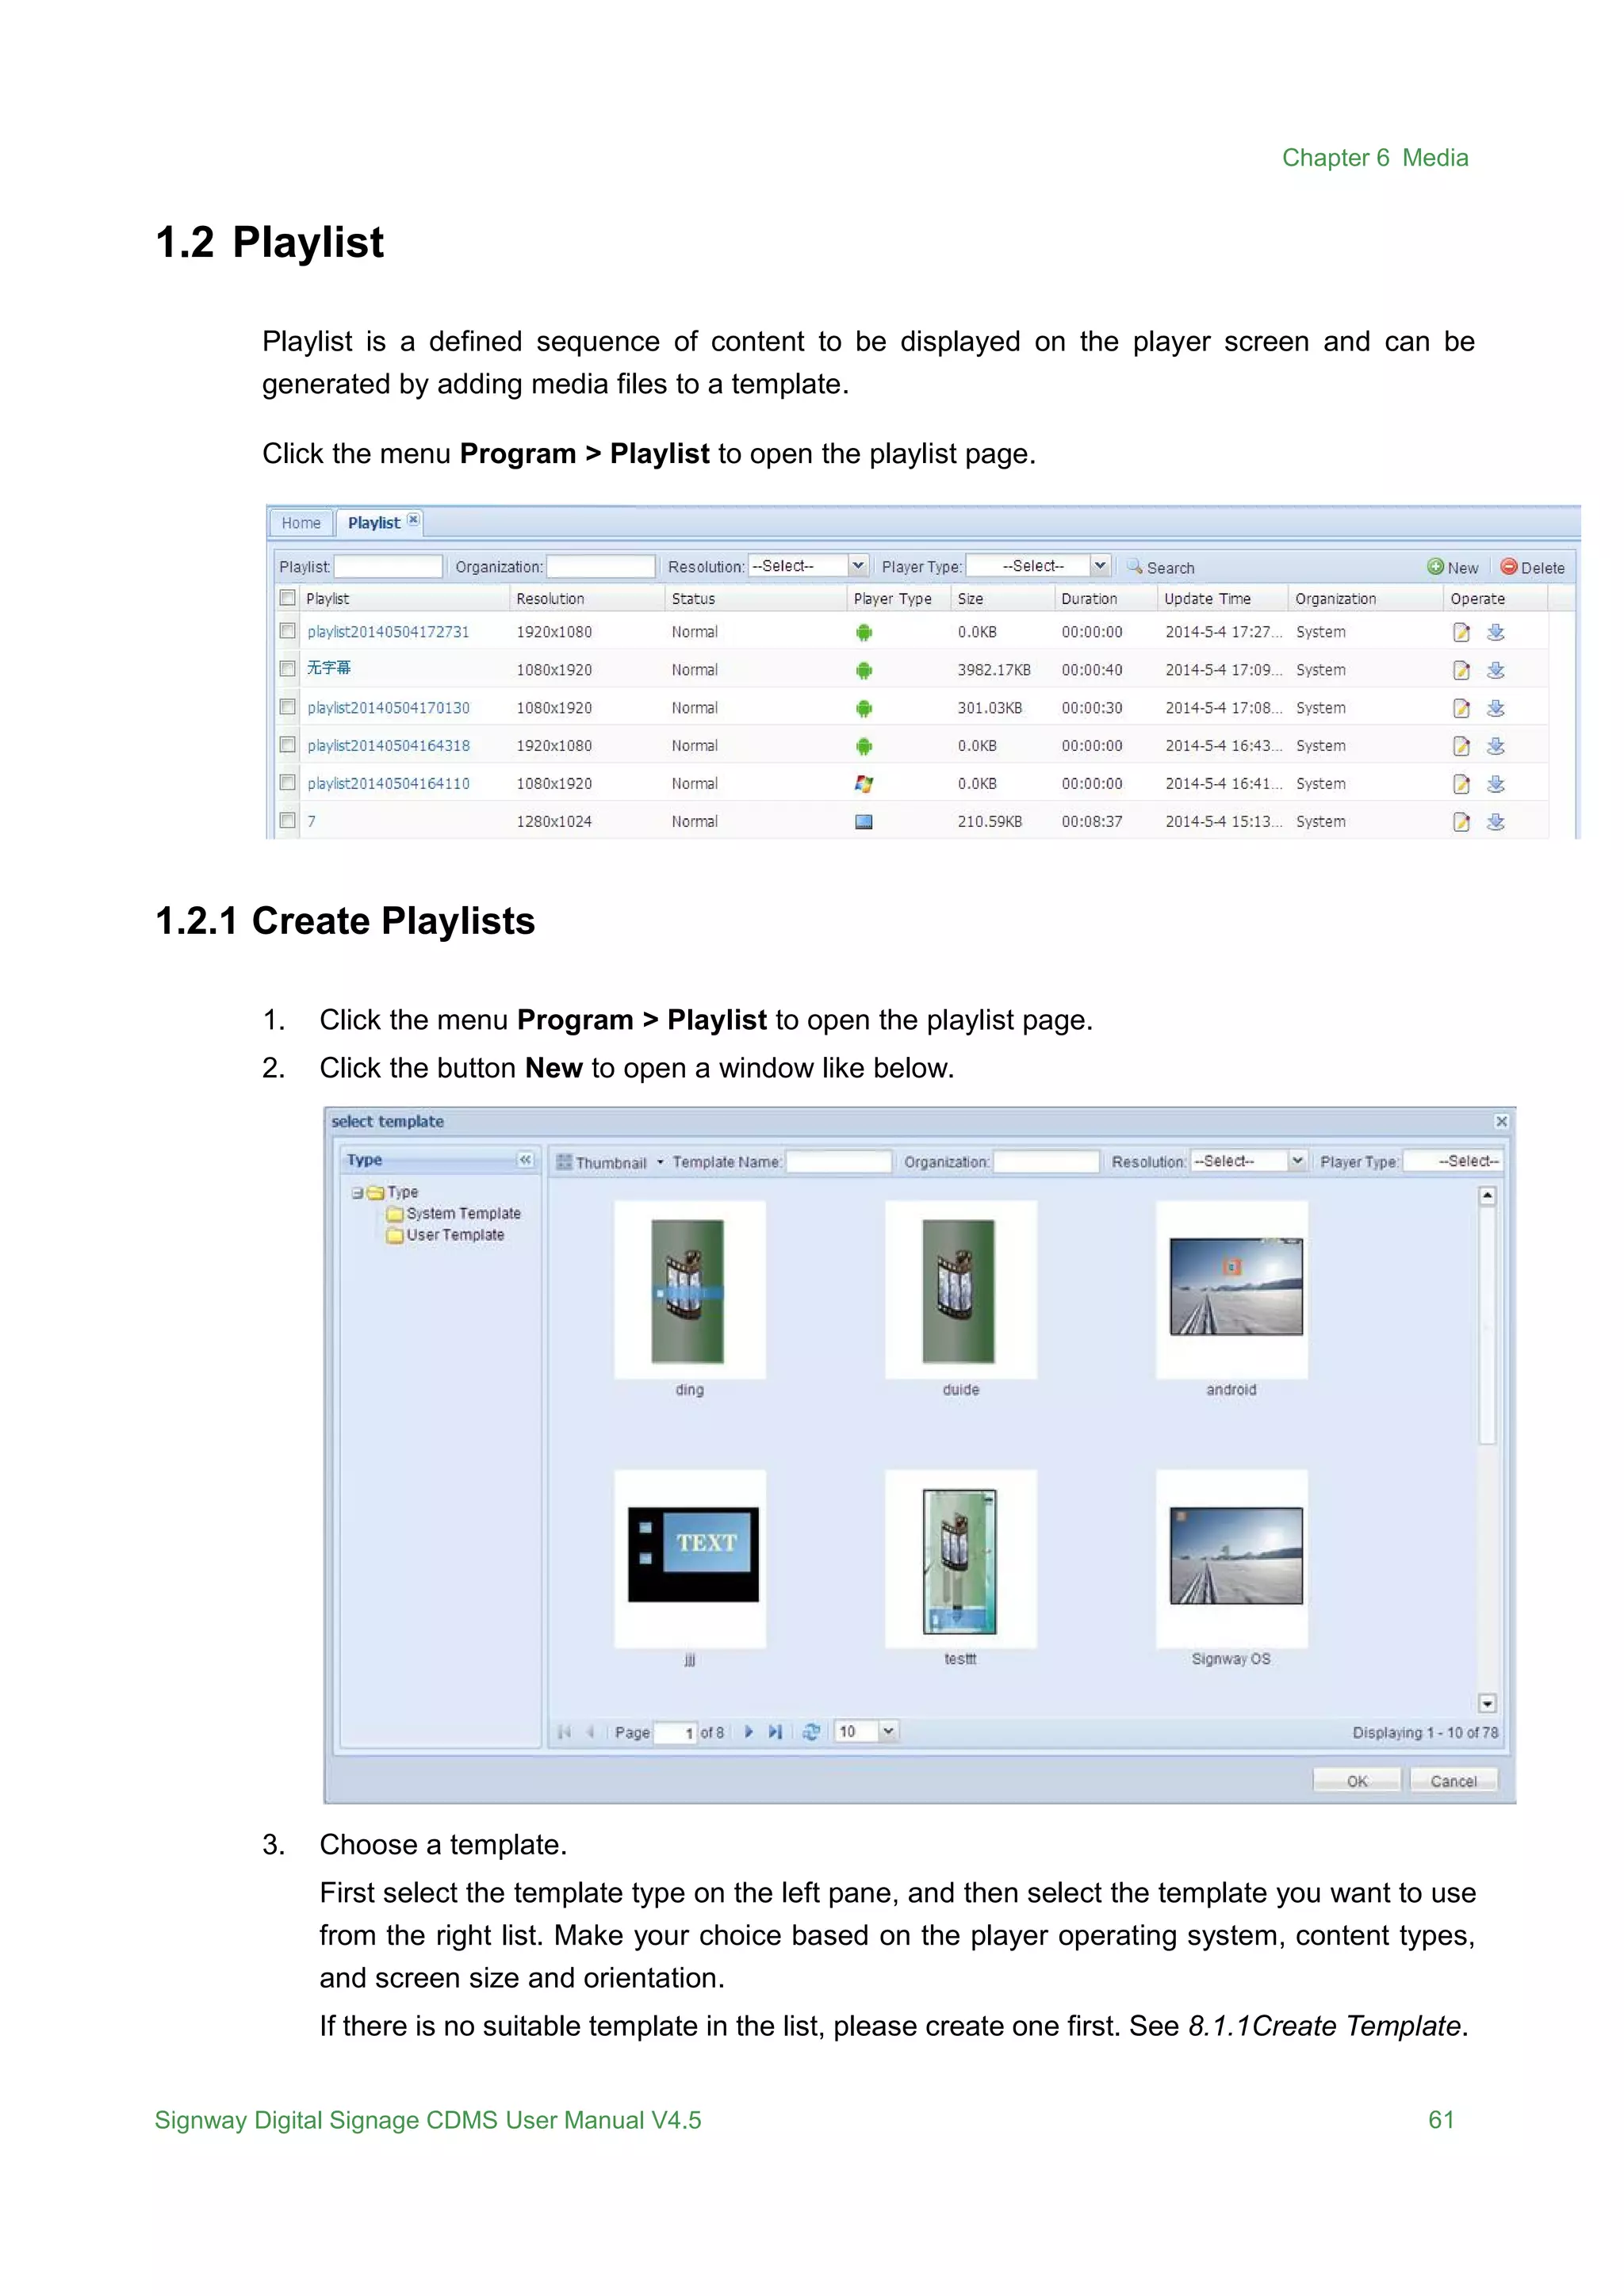Click the refresh icon in template pager
Viewport: 1624px width, 2296px height.
point(811,1732)
